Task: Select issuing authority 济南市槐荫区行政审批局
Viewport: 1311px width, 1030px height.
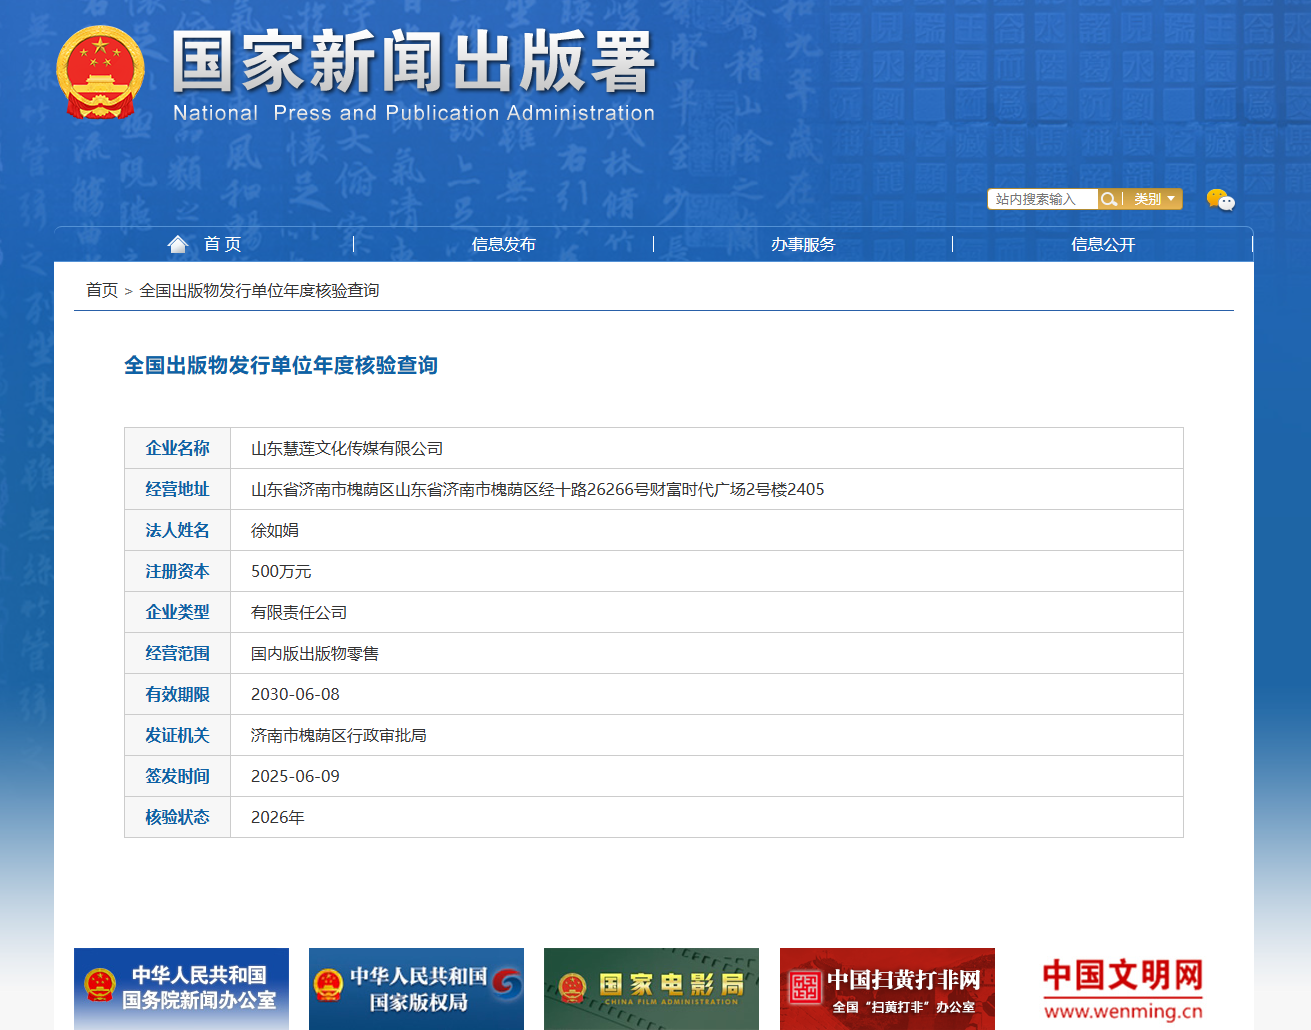Action: [339, 735]
